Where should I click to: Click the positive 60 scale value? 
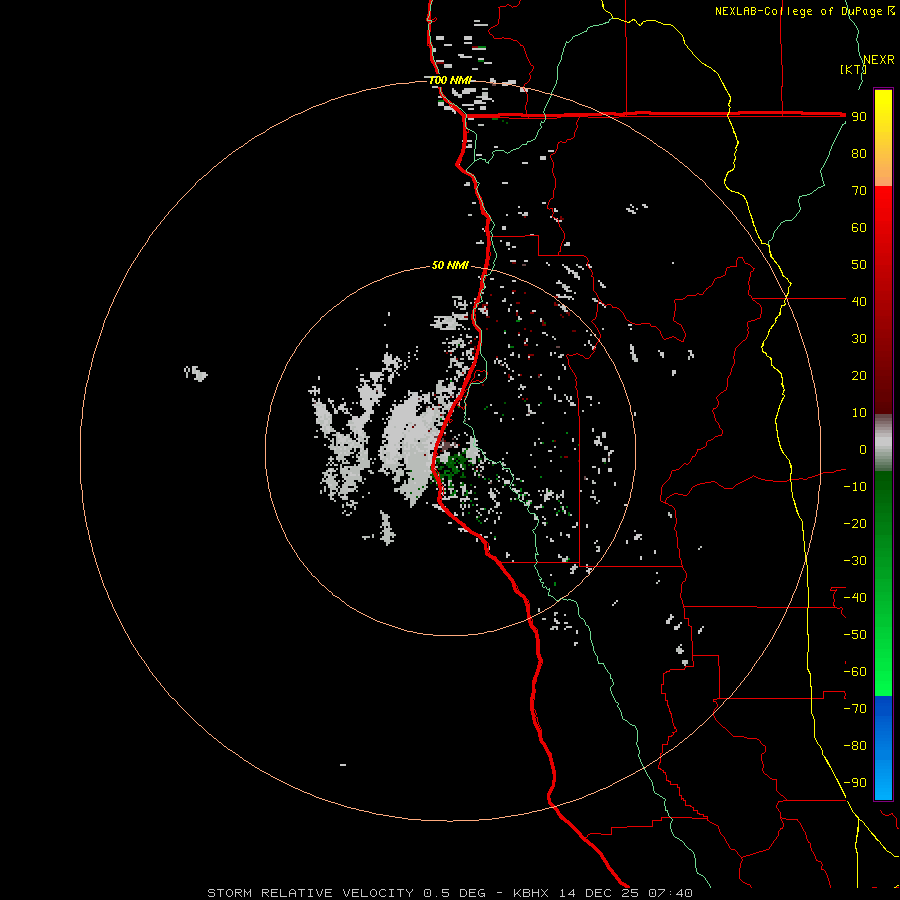tap(859, 228)
